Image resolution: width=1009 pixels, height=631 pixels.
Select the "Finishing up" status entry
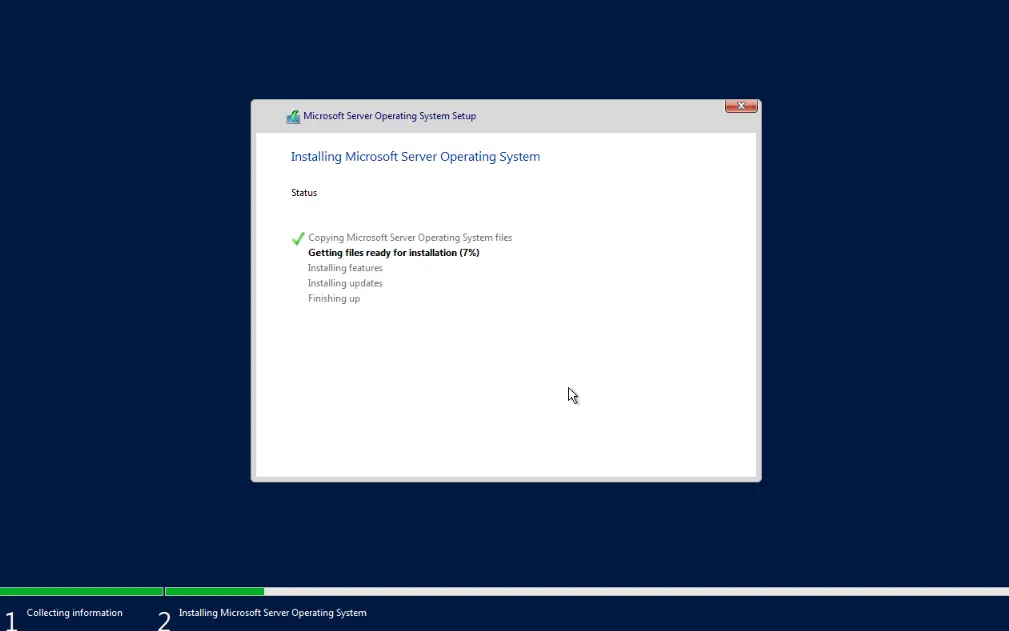click(x=334, y=298)
